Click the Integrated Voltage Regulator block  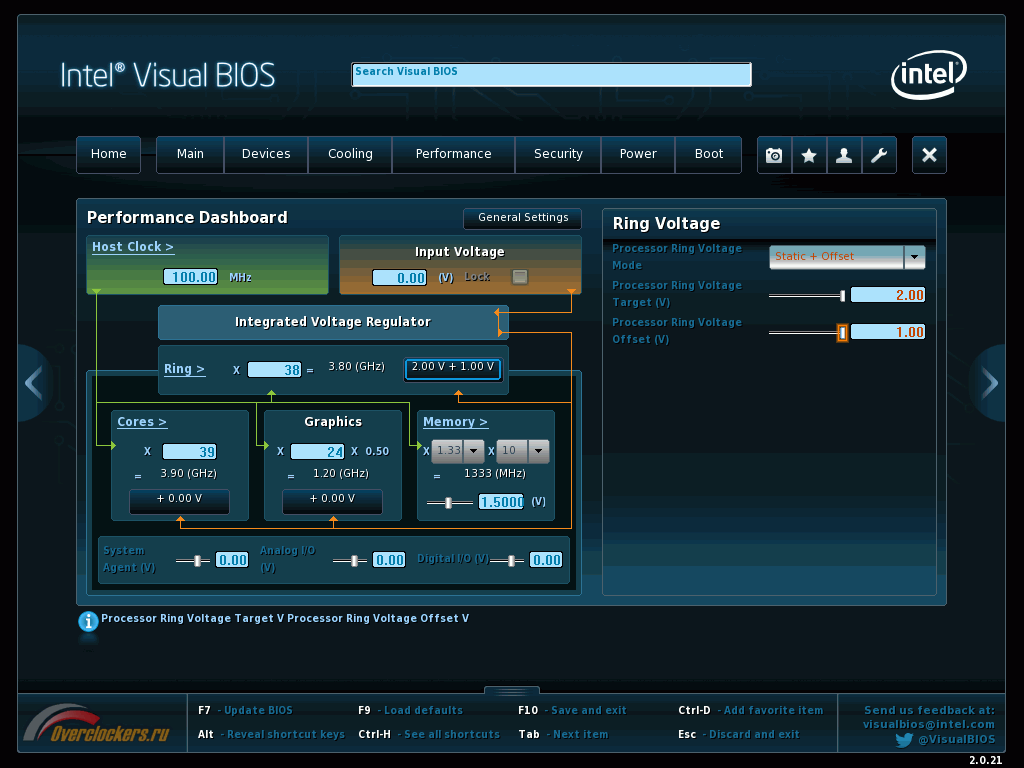[x=333, y=322]
